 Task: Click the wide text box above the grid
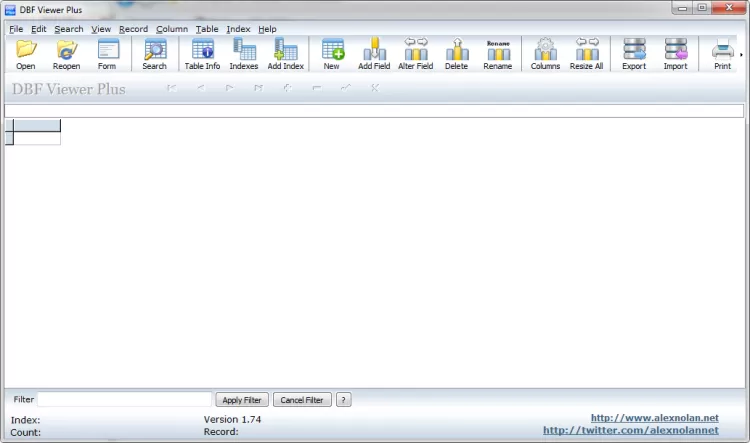(x=374, y=111)
